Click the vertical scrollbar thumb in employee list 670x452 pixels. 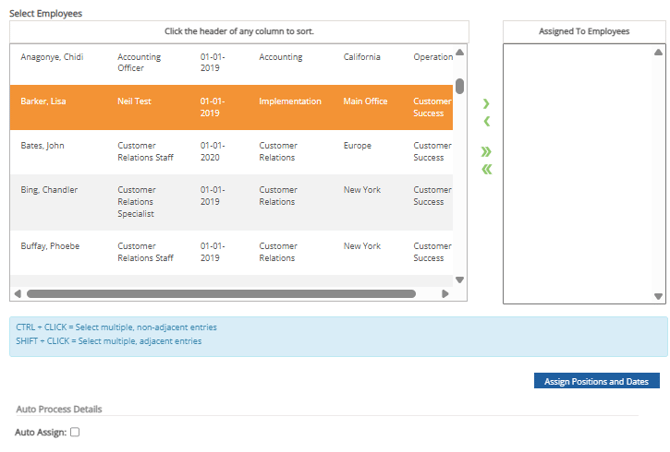tap(460, 86)
